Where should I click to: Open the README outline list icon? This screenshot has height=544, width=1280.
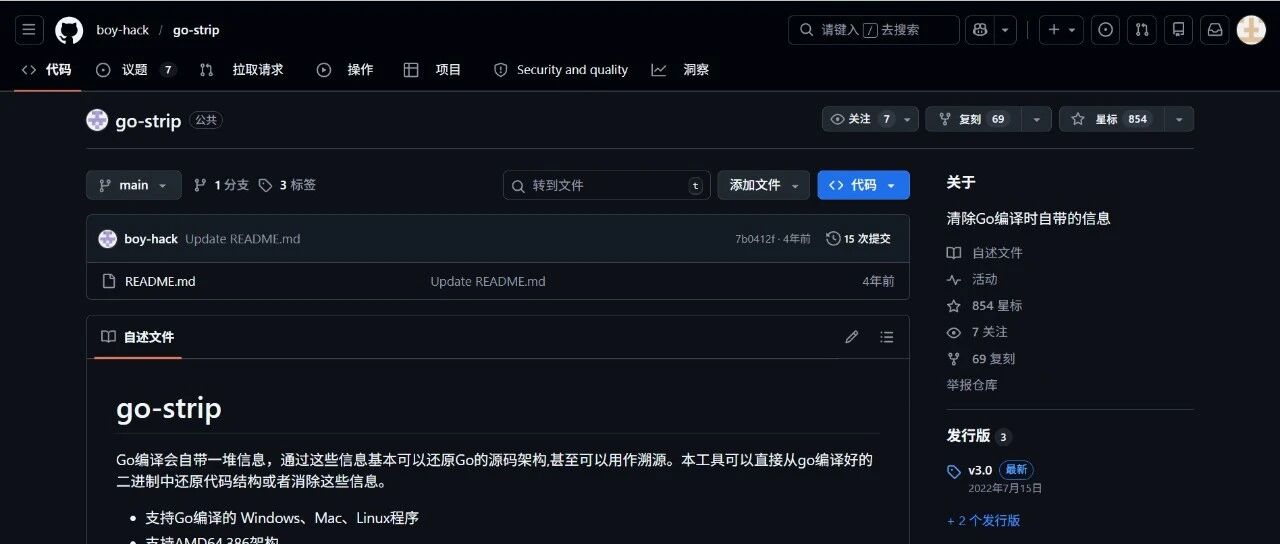[x=887, y=337]
